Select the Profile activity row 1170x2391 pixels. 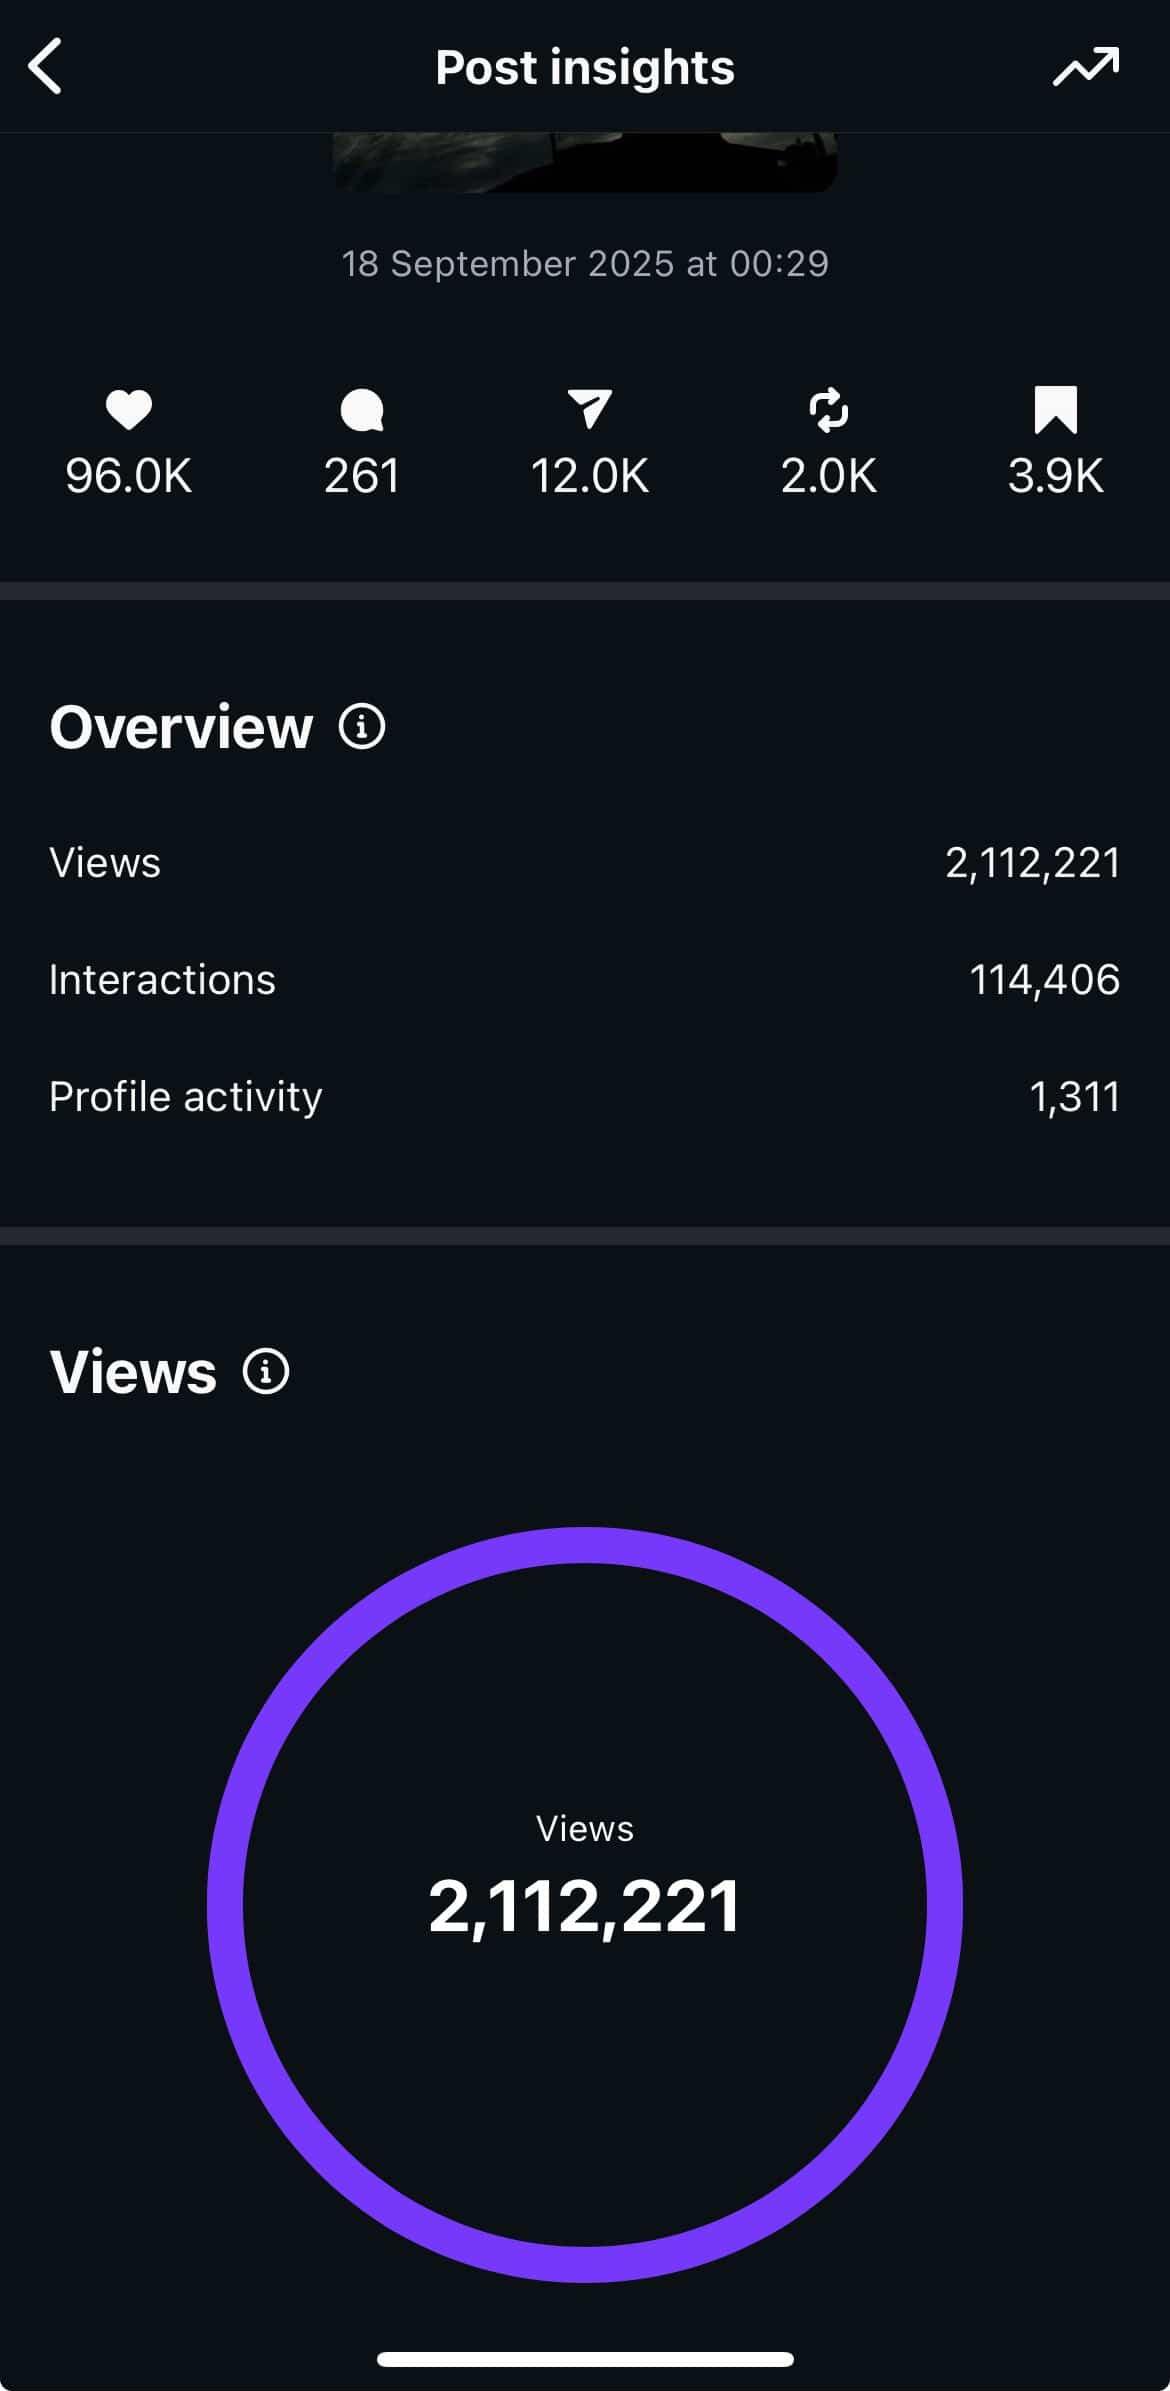point(585,1097)
